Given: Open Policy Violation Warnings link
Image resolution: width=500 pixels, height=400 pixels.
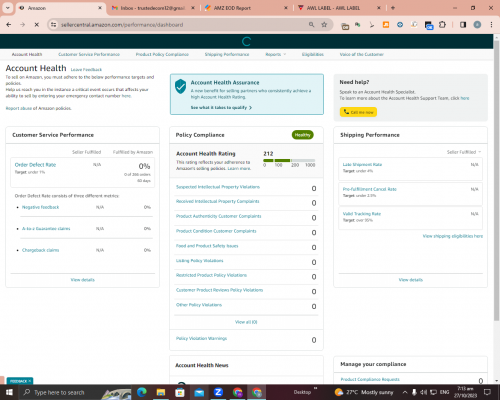Looking at the screenshot, I should pos(201,338).
